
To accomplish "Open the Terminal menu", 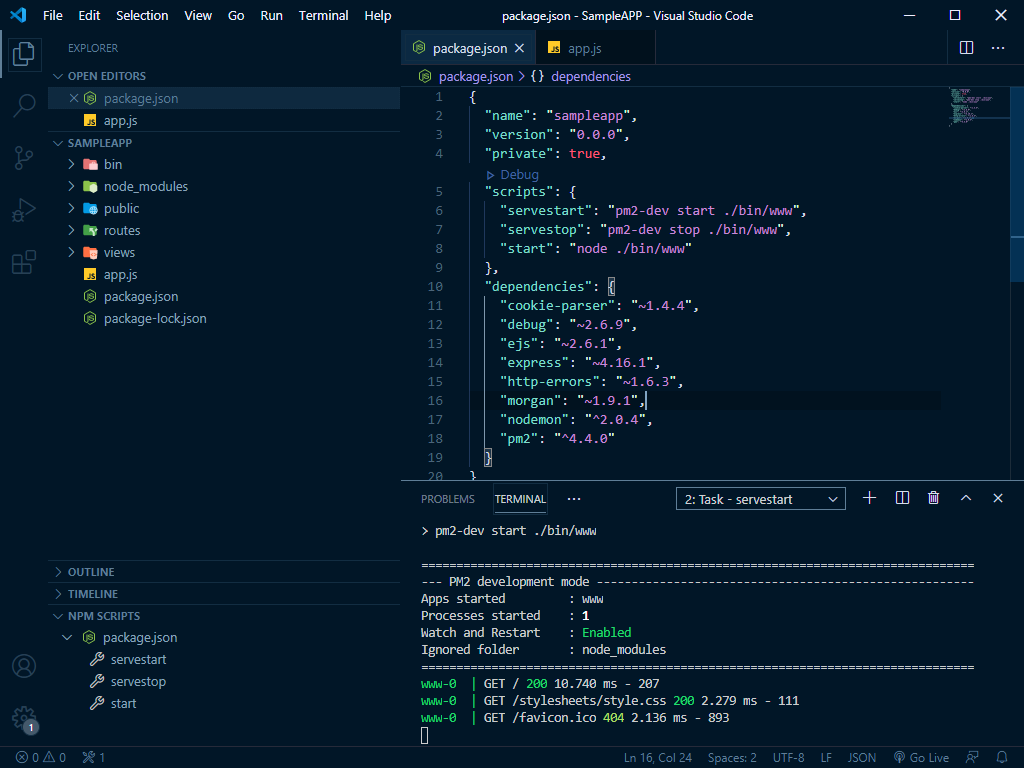I will point(323,16).
